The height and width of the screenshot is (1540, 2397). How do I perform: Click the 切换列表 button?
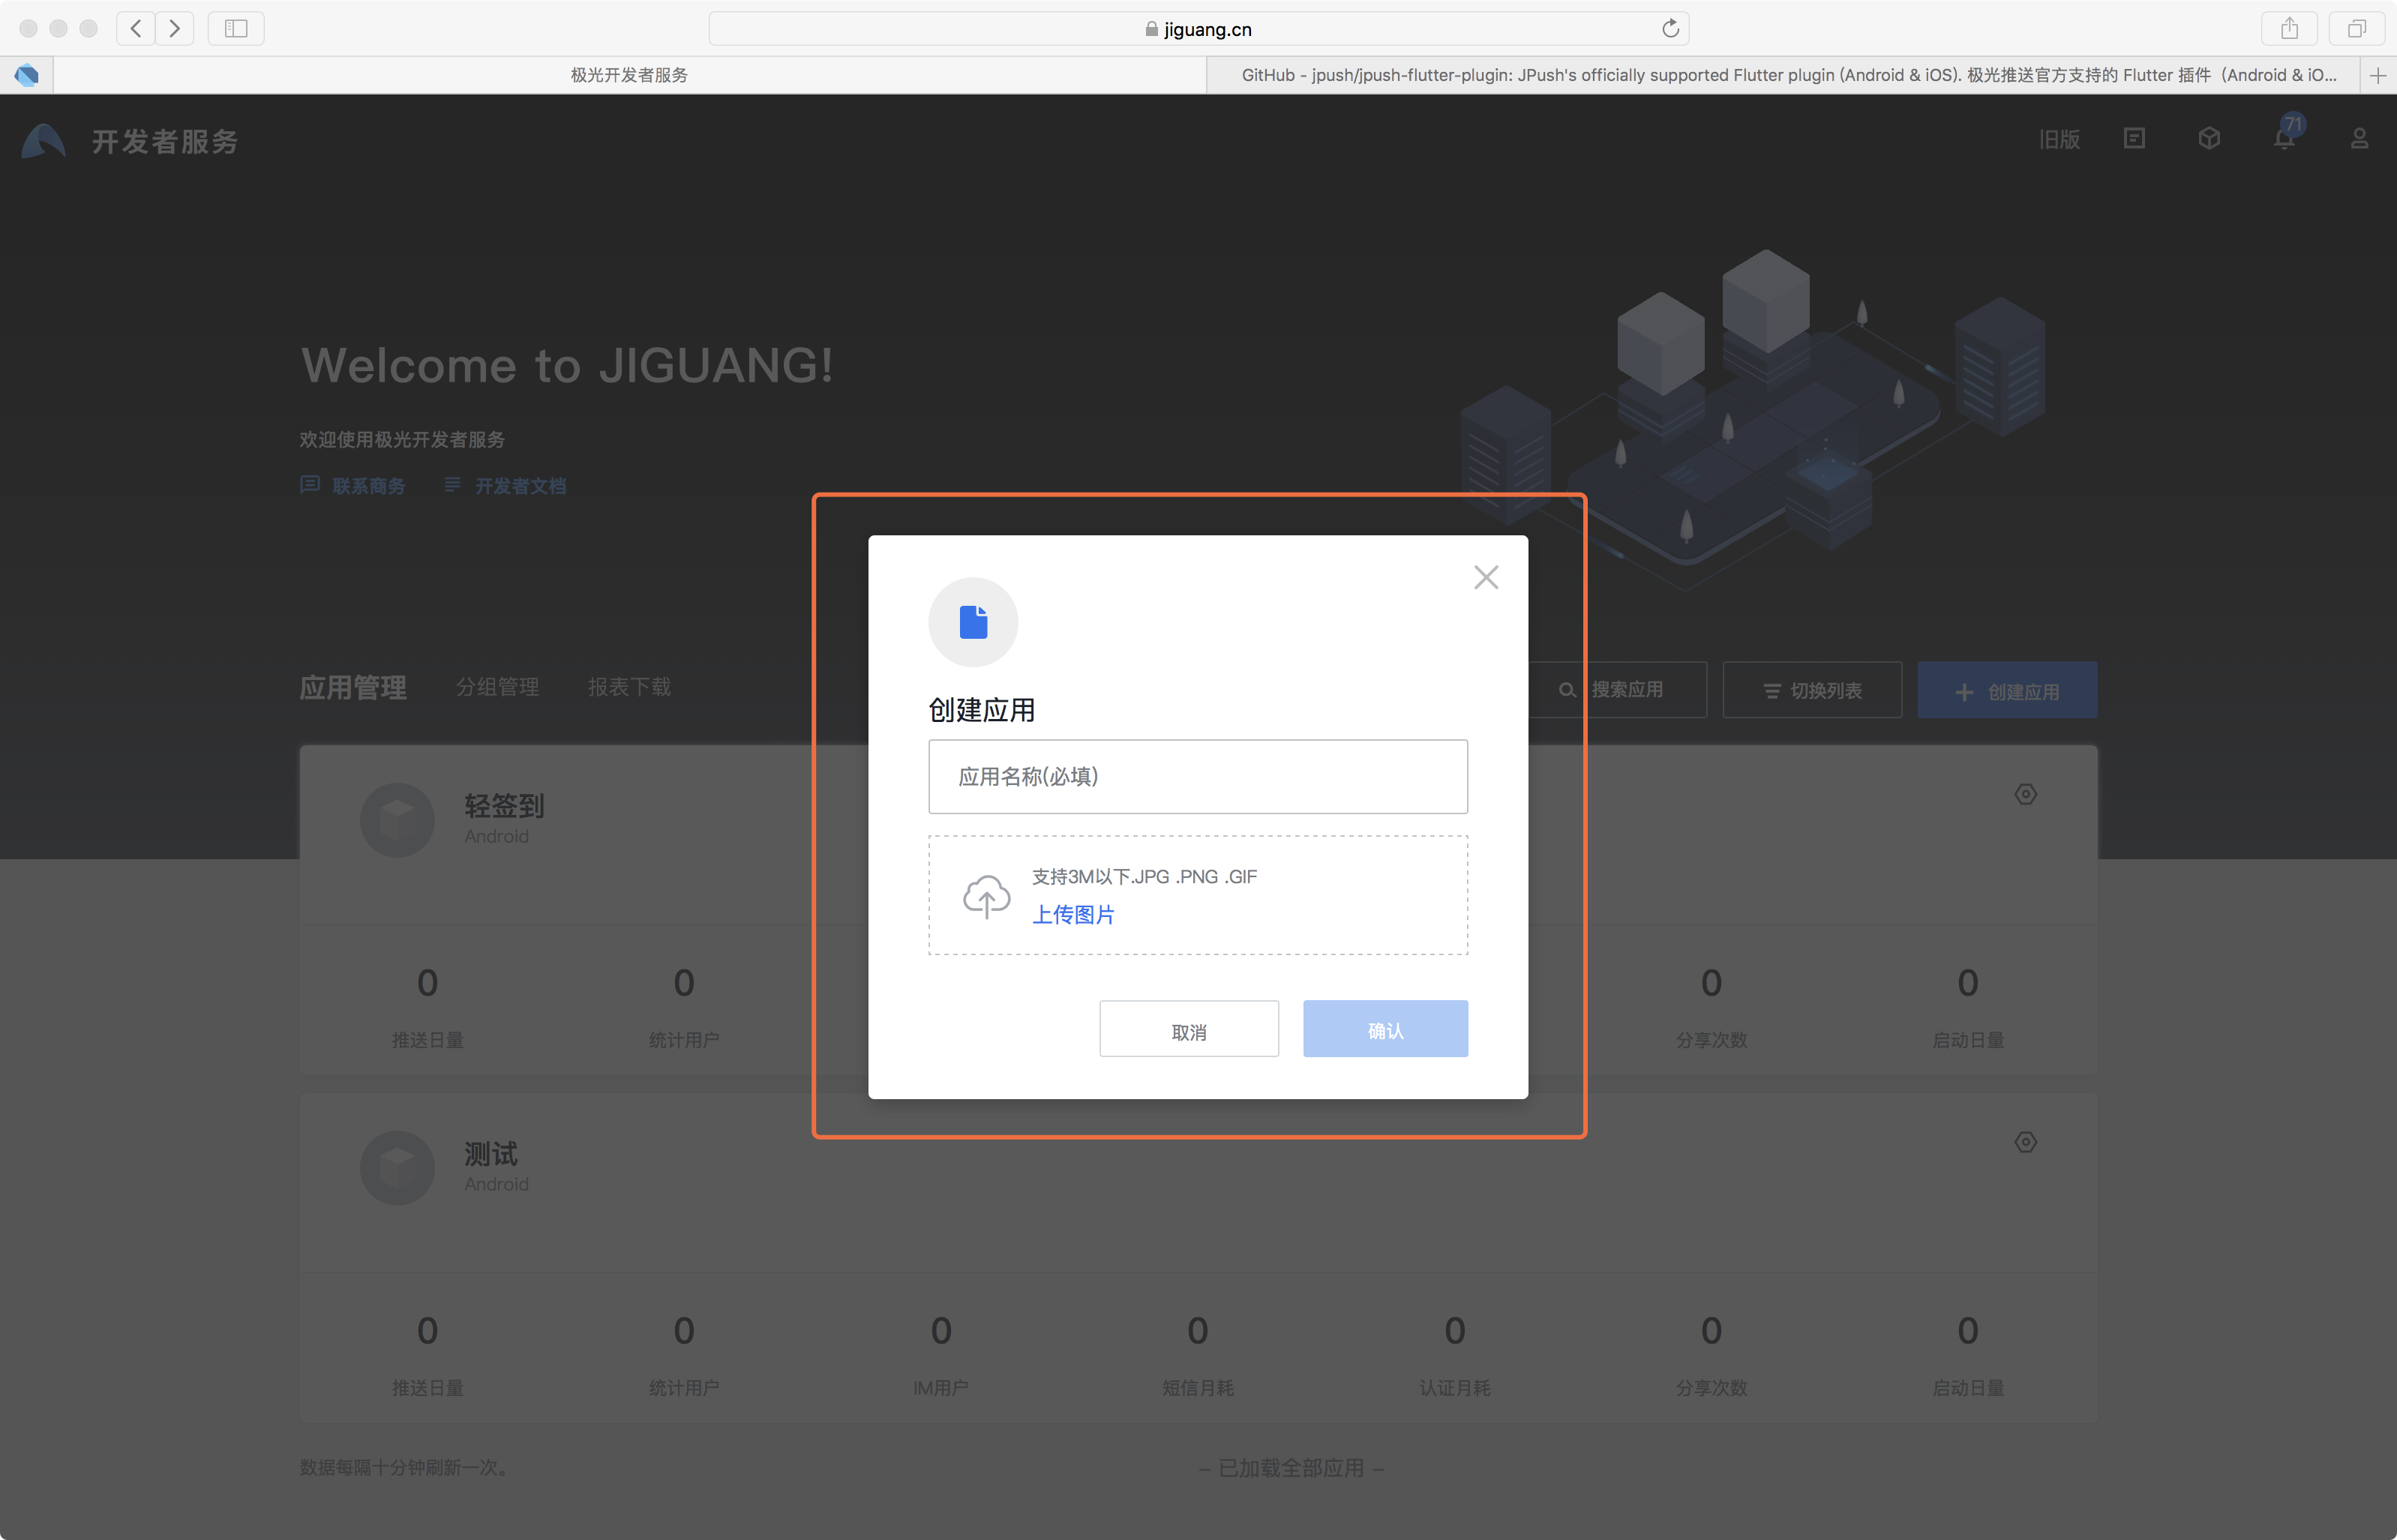pos(1812,691)
